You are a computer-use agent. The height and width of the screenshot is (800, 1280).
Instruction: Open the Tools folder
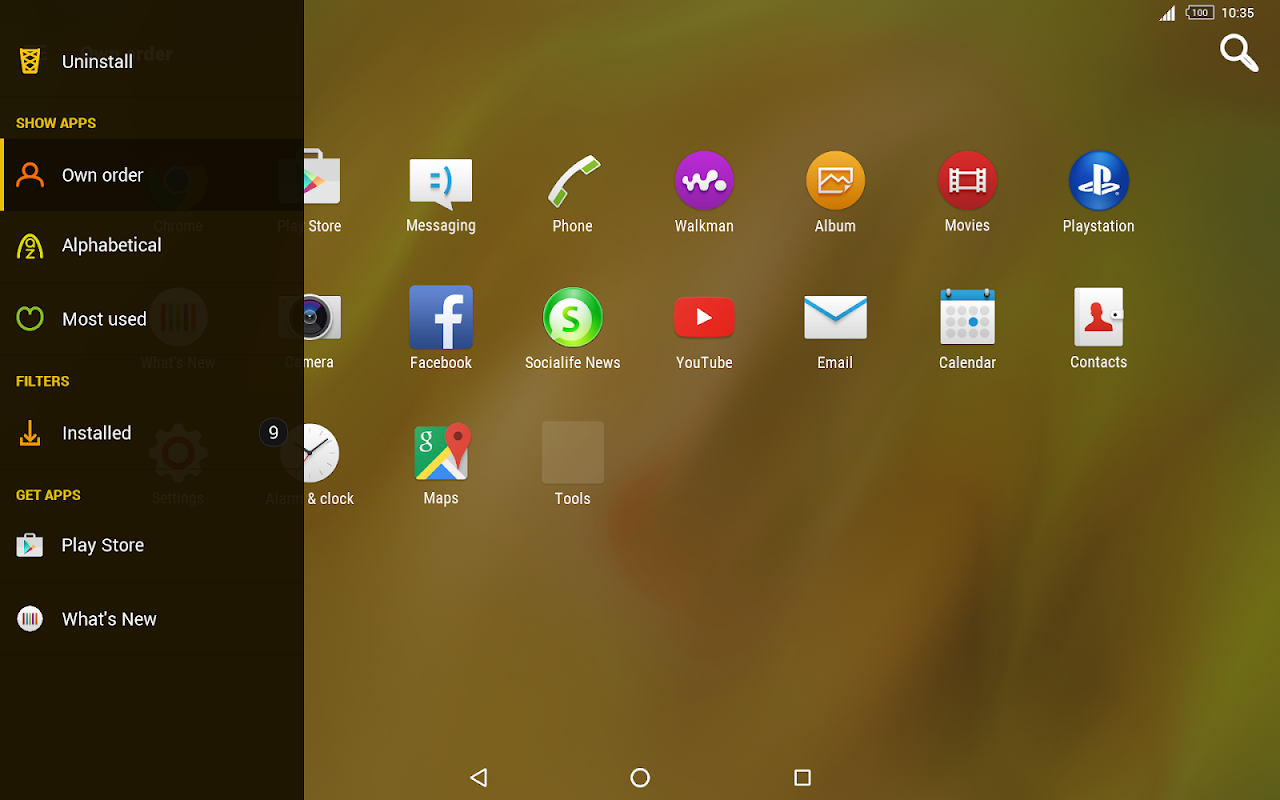pos(573,465)
